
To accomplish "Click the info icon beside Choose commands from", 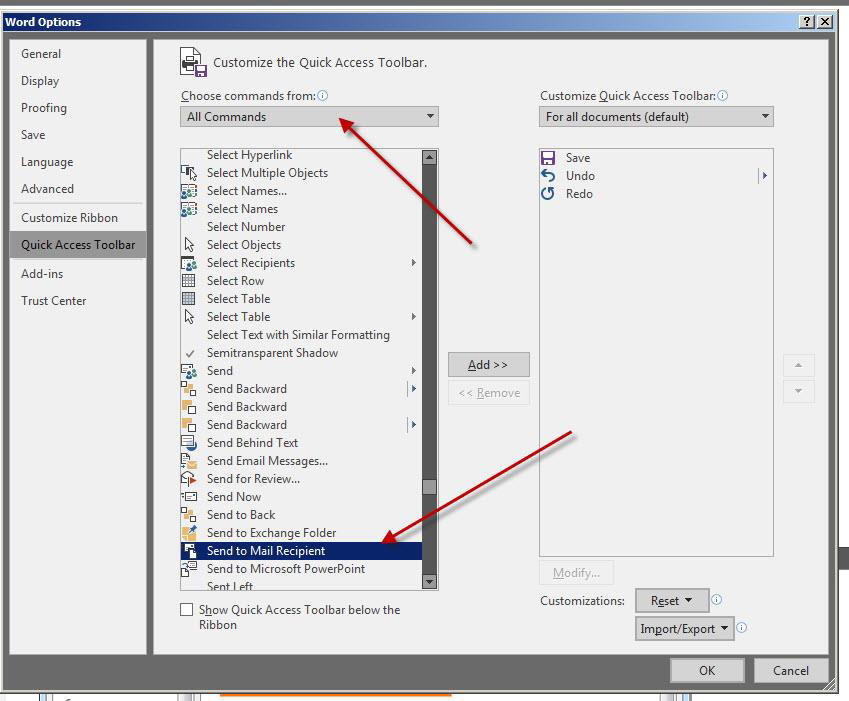I will tap(323, 96).
